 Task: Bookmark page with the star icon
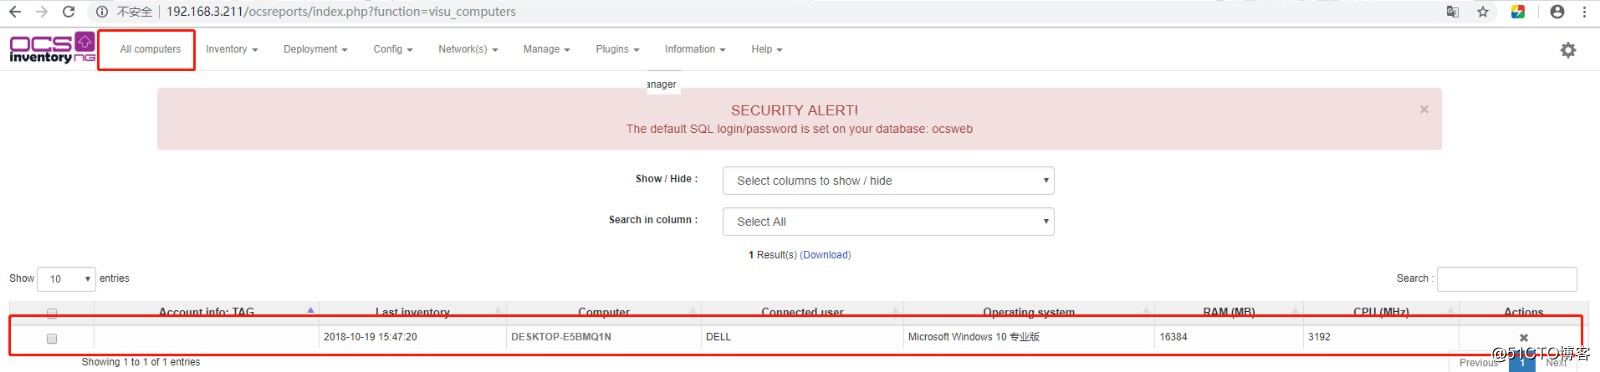click(1483, 12)
